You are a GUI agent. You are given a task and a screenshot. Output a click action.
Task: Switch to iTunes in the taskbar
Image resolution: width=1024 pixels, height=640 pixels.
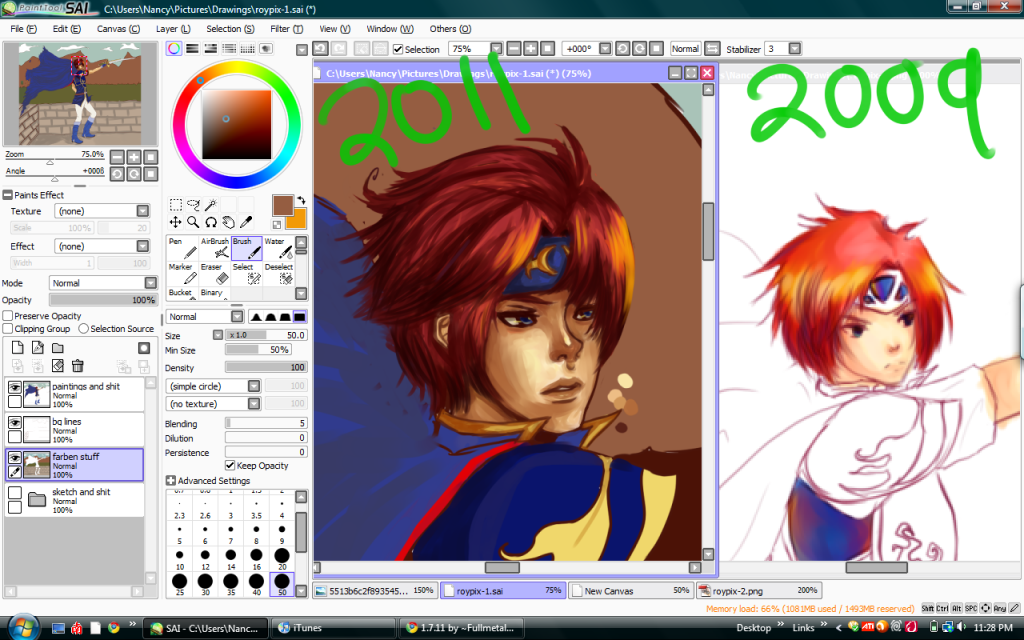[333, 628]
